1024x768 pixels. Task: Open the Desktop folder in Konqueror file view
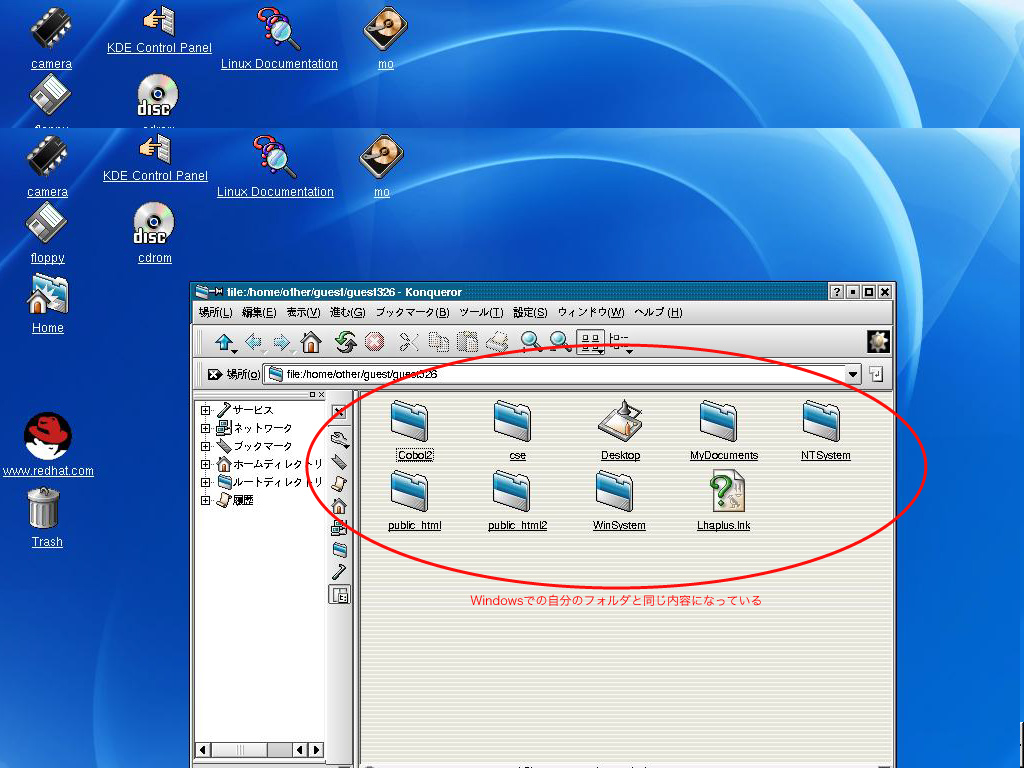click(620, 430)
